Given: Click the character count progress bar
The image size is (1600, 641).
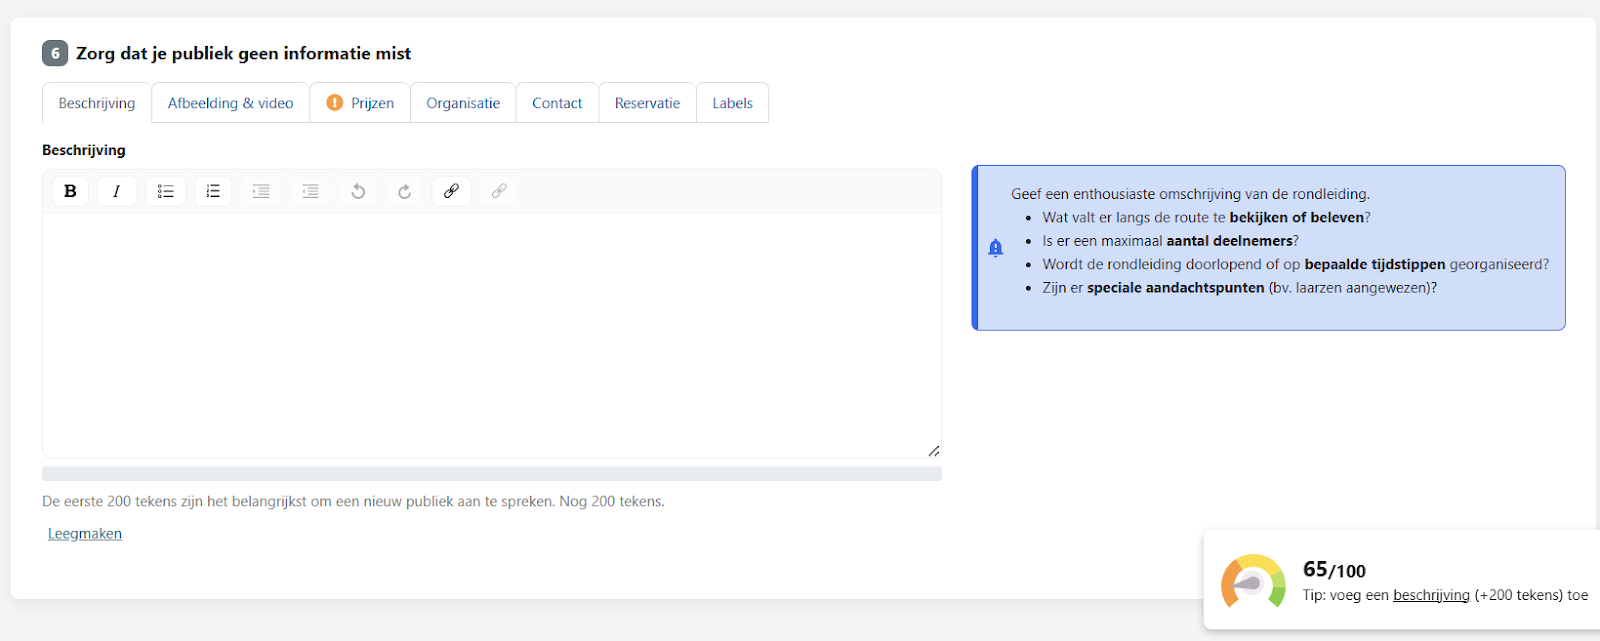Looking at the screenshot, I should [x=491, y=474].
